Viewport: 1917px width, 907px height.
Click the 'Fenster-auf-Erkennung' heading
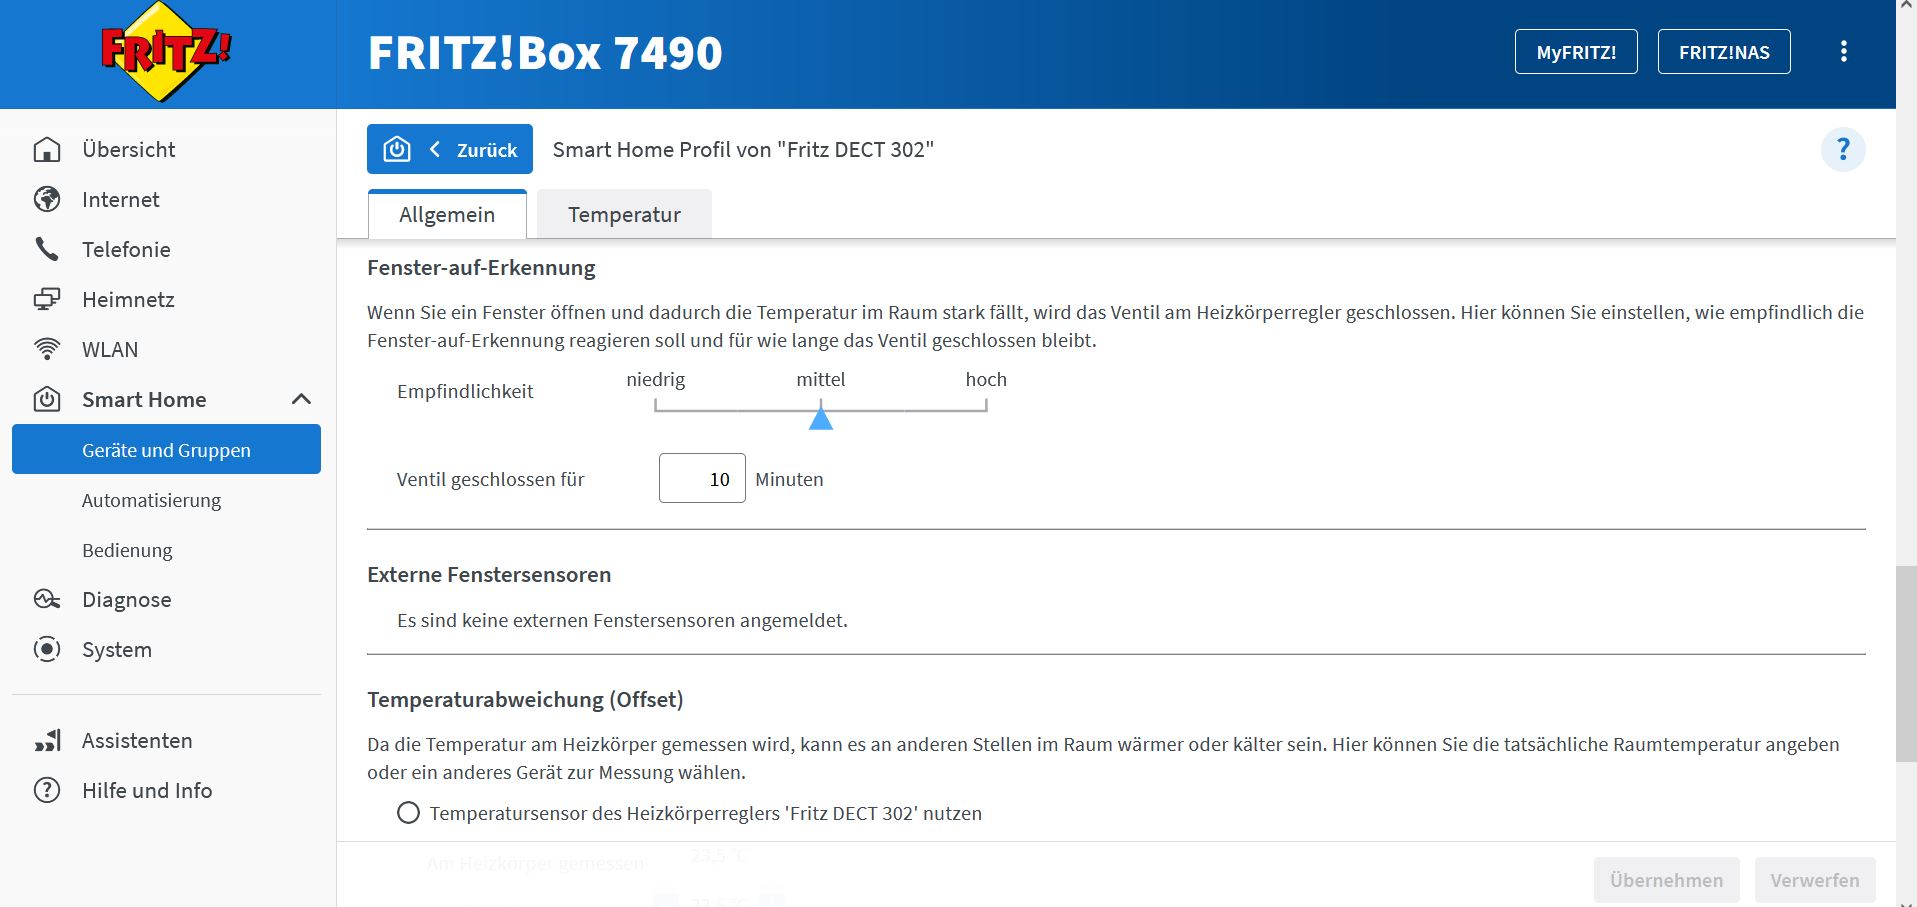coord(481,268)
